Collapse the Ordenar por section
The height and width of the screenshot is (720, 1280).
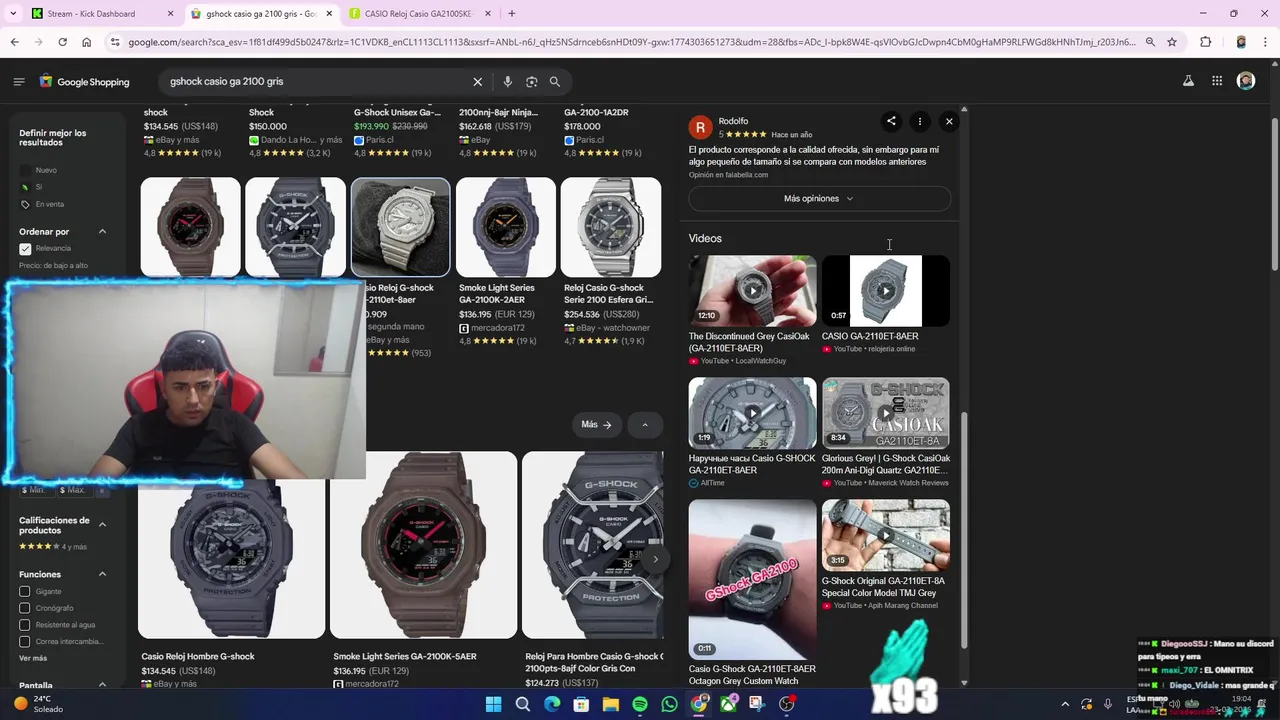[x=102, y=232]
